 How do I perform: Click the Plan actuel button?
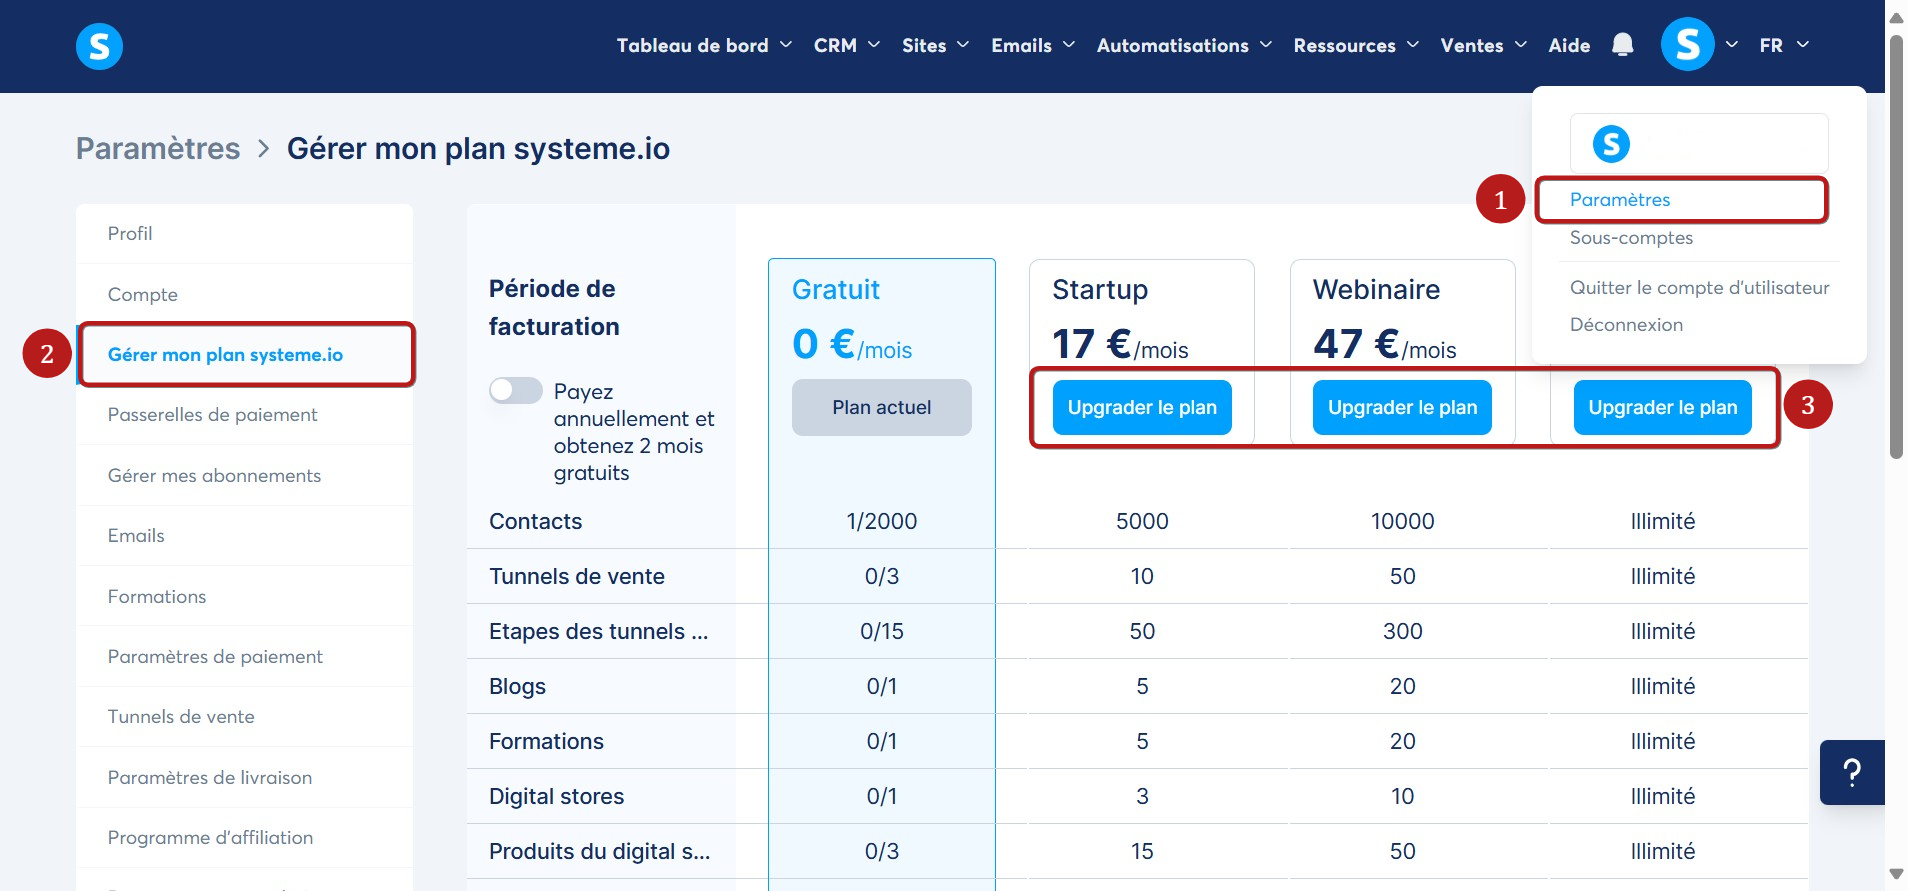pyautogui.click(x=881, y=407)
